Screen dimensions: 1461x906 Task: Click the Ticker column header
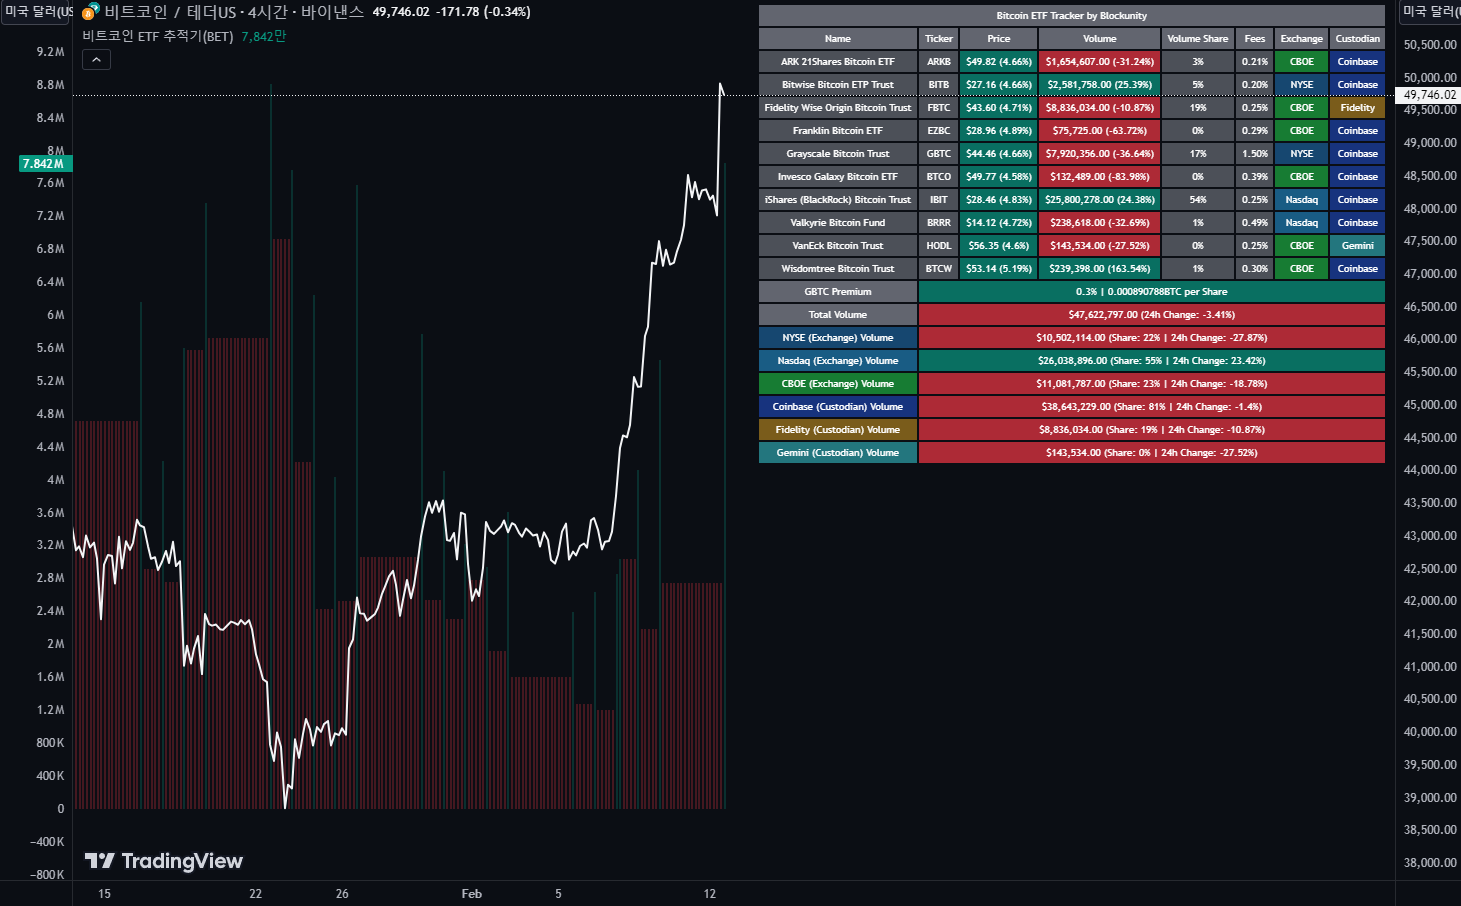click(x=939, y=39)
